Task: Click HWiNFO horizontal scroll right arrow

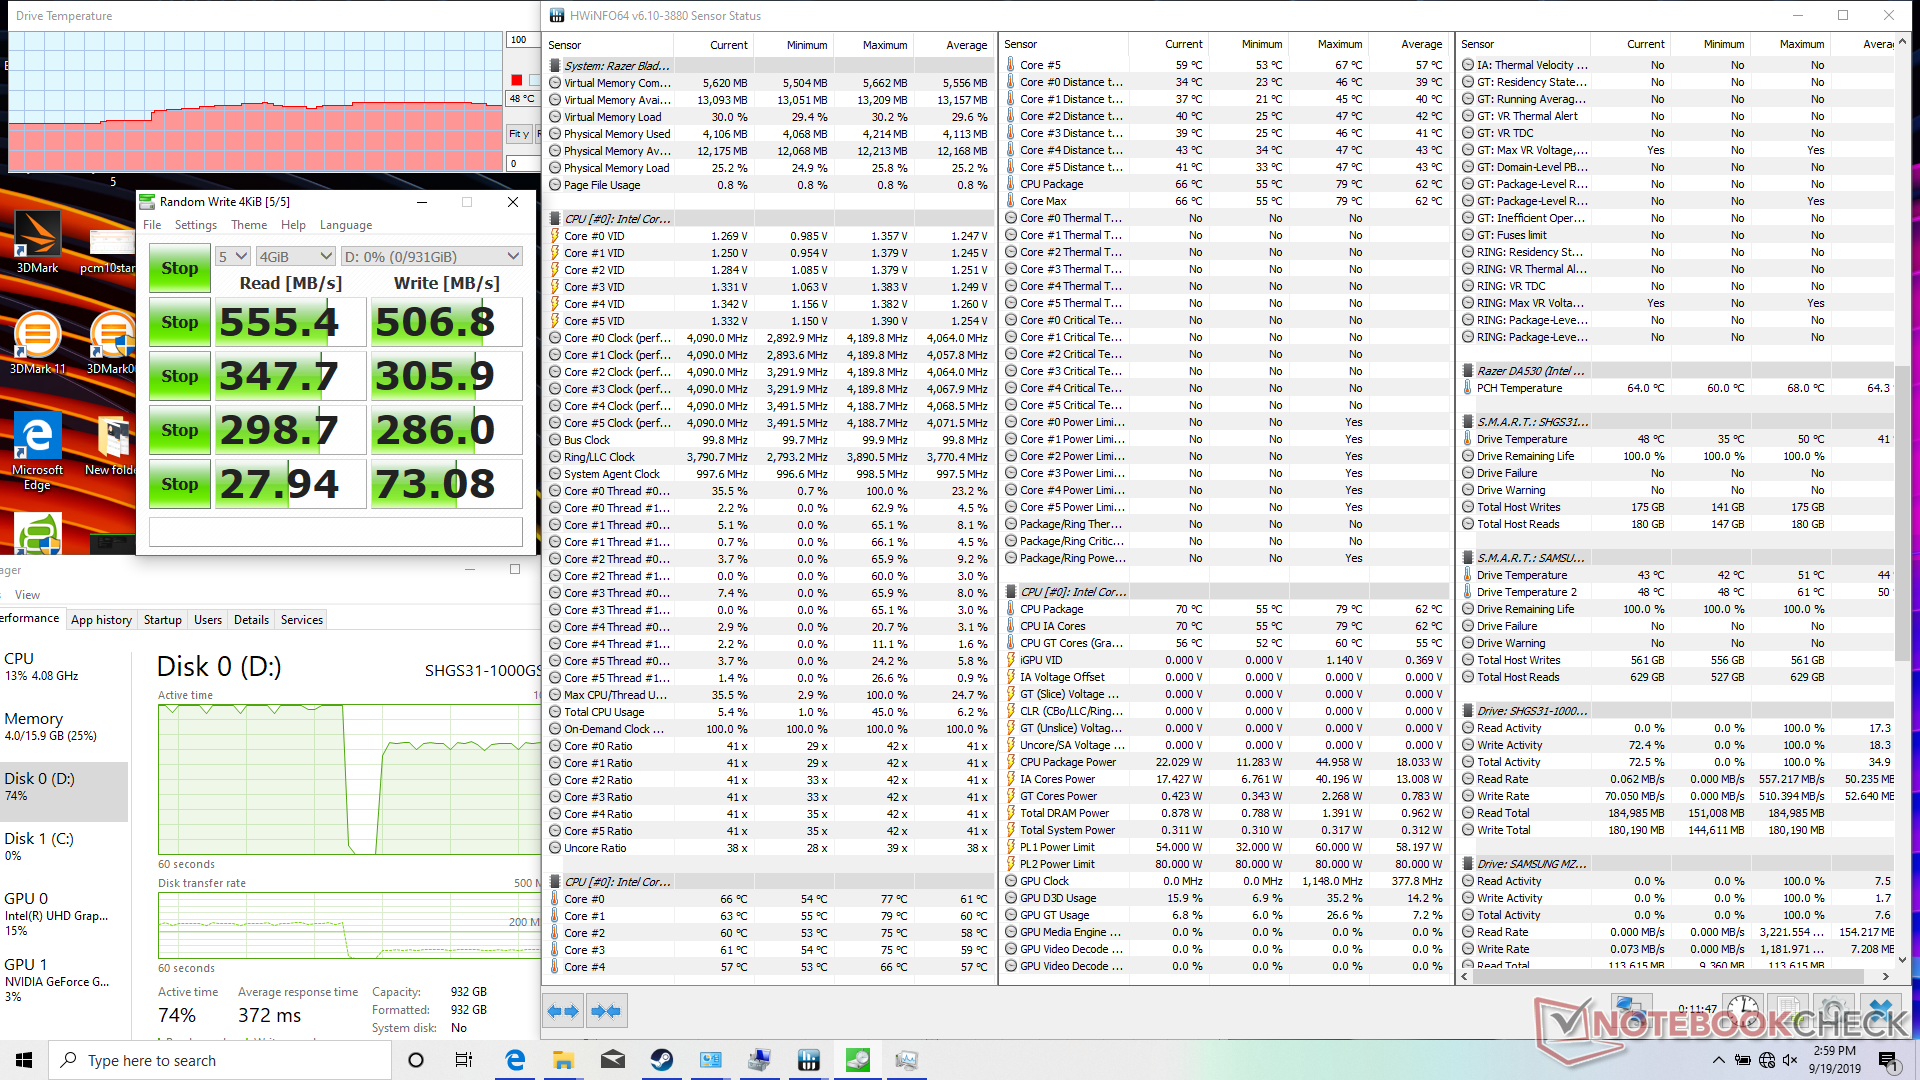Action: click(1886, 976)
